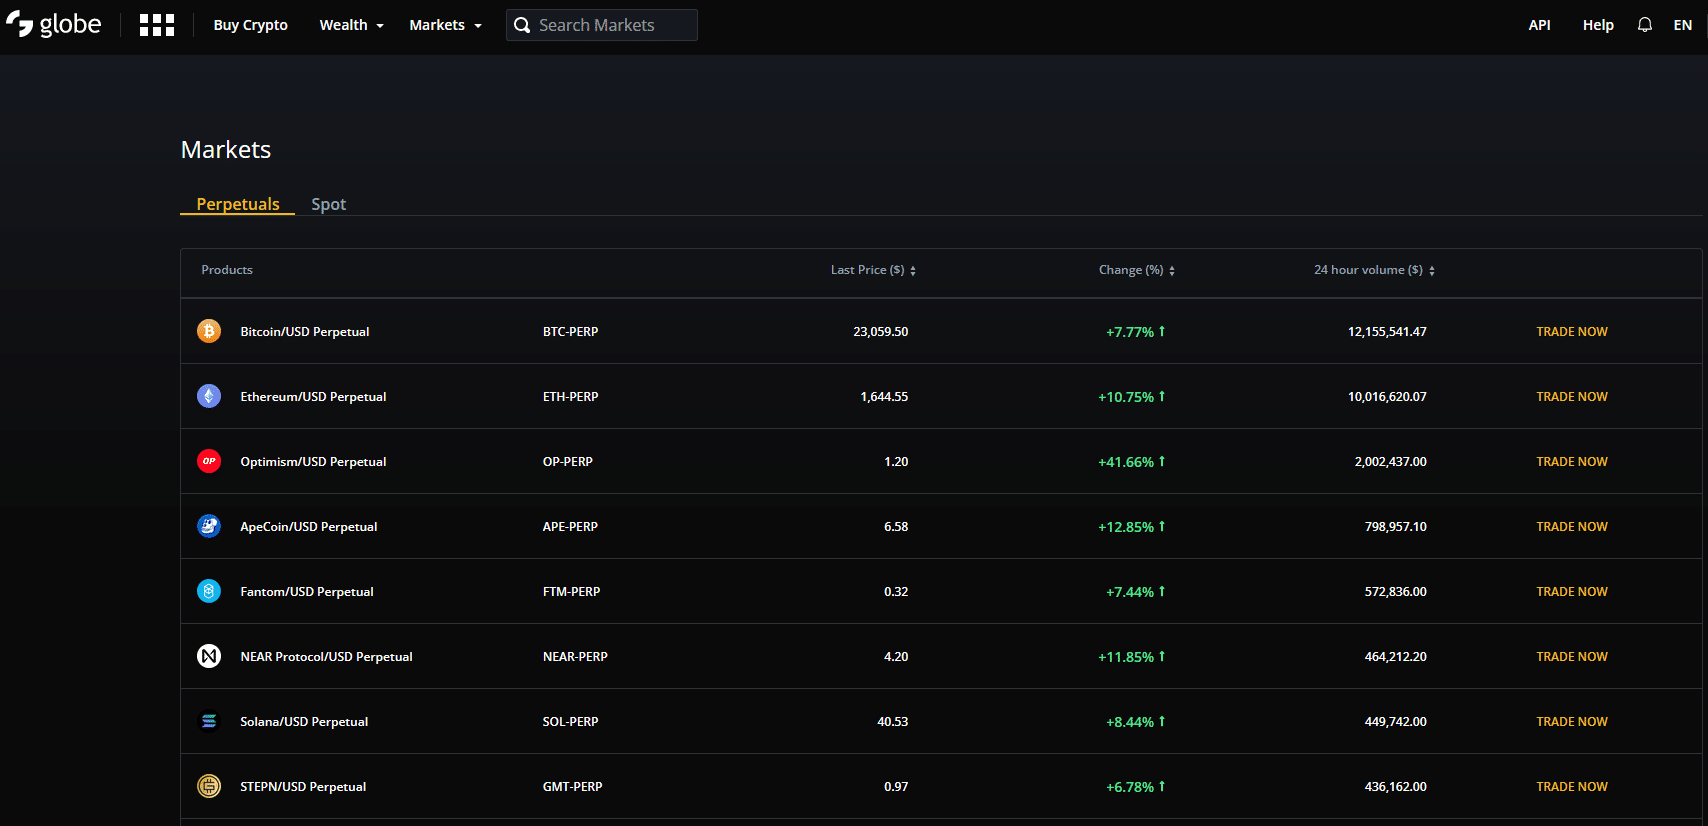Click NEAR change +11.85%
1708x826 pixels.
(x=1131, y=656)
